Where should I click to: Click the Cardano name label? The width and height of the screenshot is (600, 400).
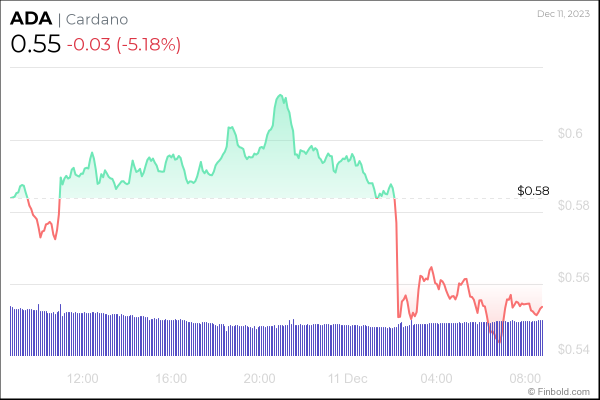(x=98, y=20)
